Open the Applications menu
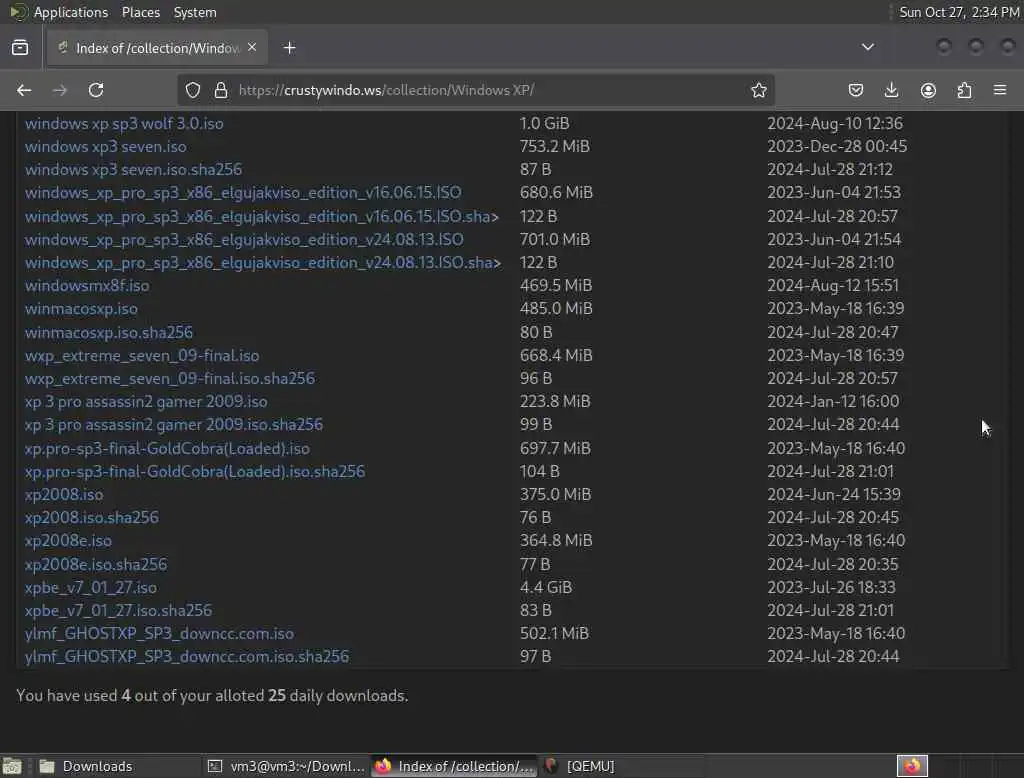The width and height of the screenshot is (1024, 778). [x=71, y=12]
